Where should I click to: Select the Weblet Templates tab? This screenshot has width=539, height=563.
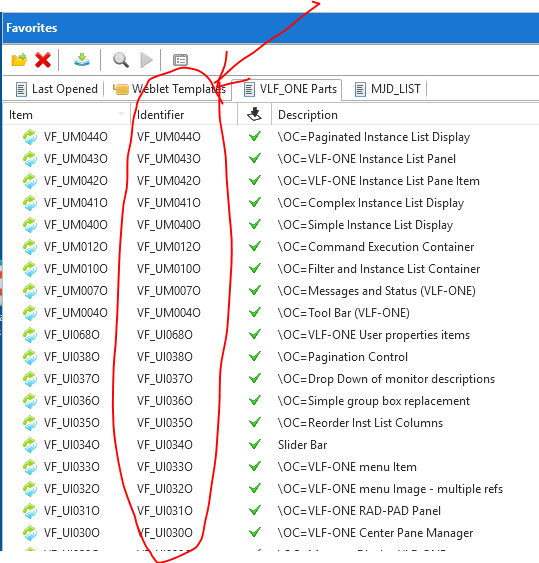169,89
